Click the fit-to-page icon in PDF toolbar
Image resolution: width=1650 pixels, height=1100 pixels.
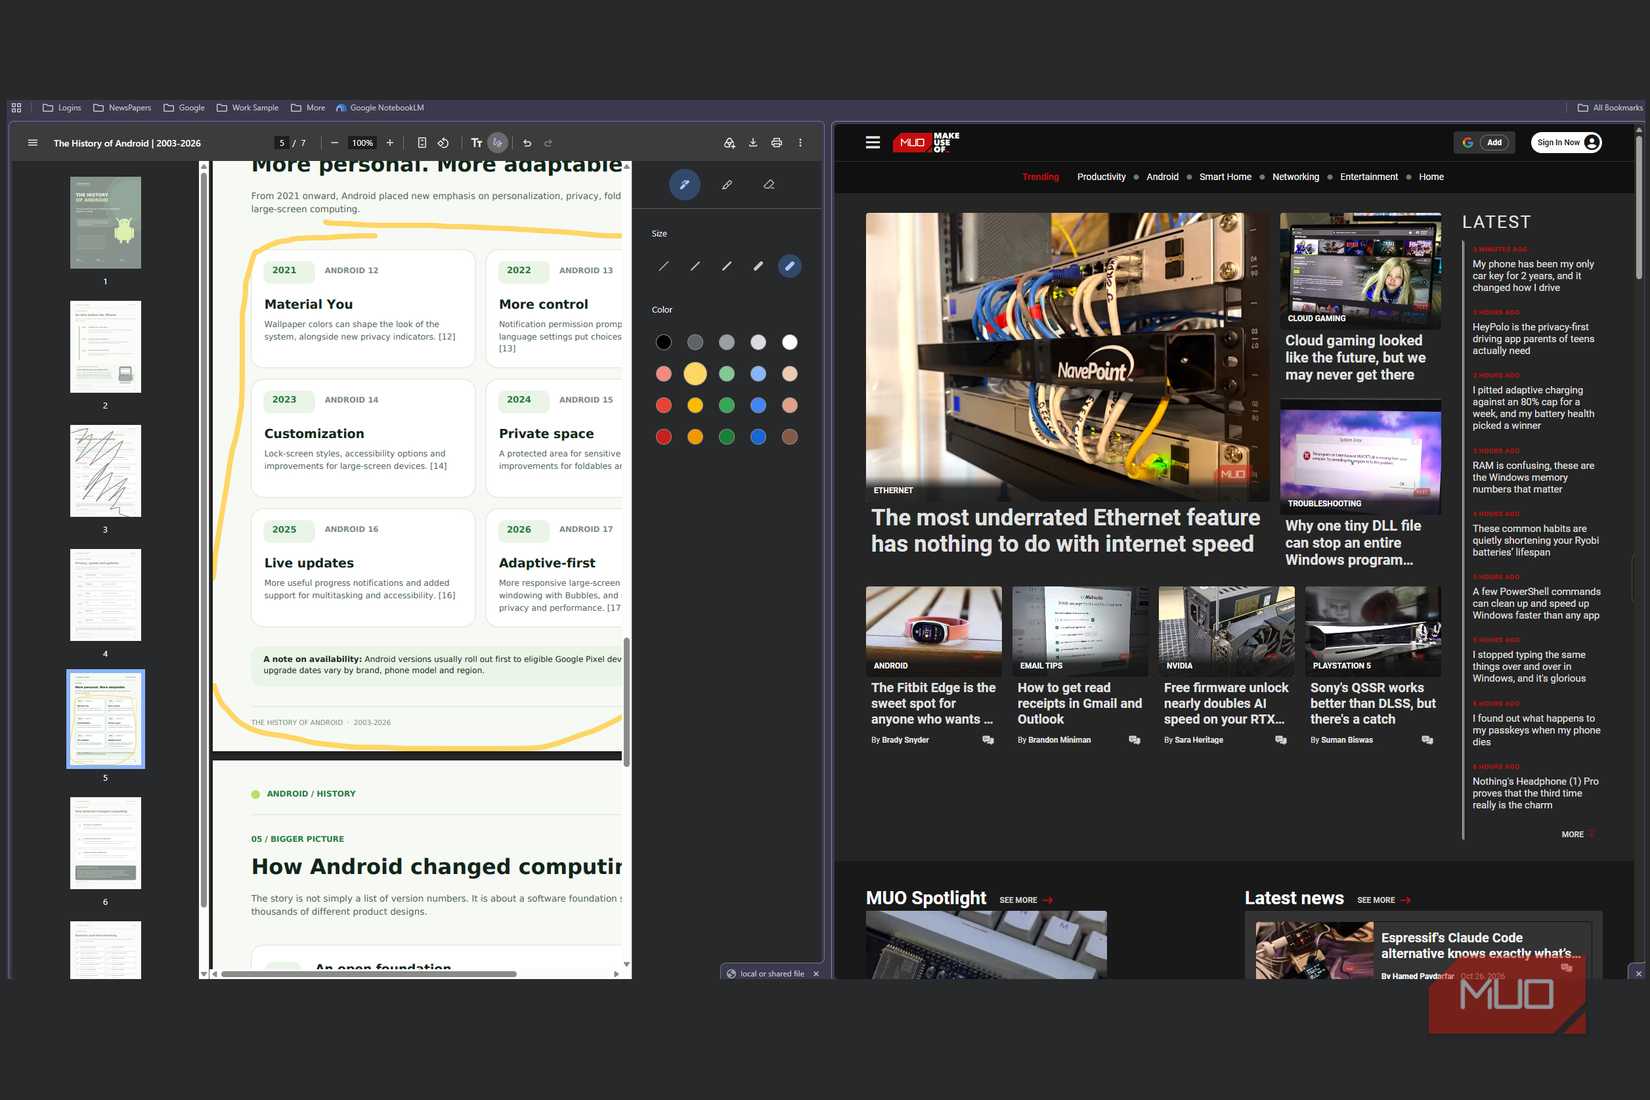coord(422,143)
